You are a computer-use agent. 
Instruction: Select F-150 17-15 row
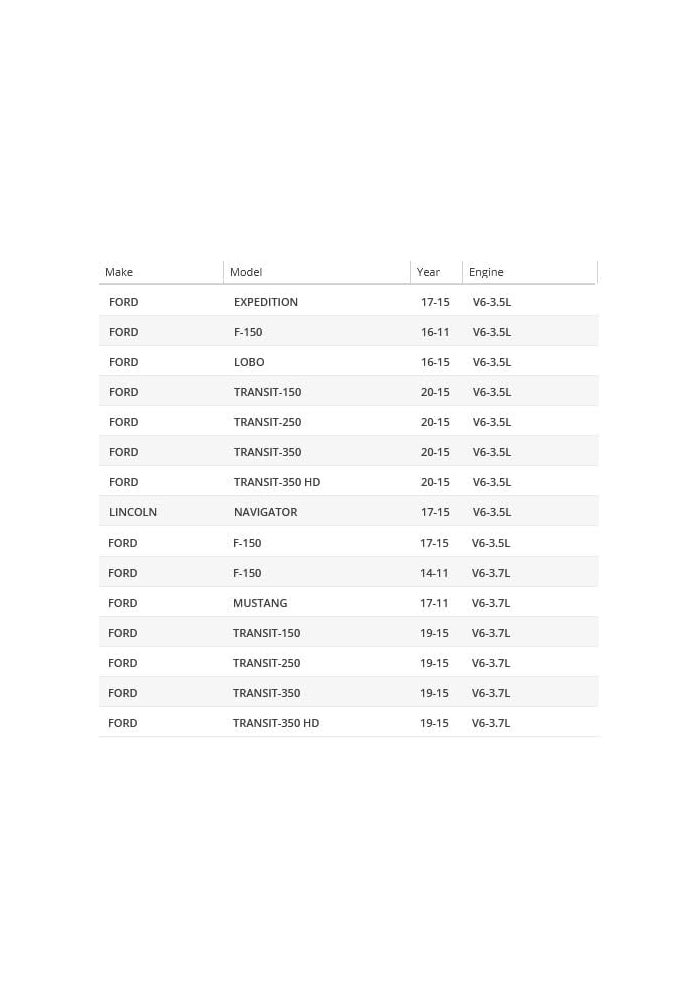[x=349, y=543]
